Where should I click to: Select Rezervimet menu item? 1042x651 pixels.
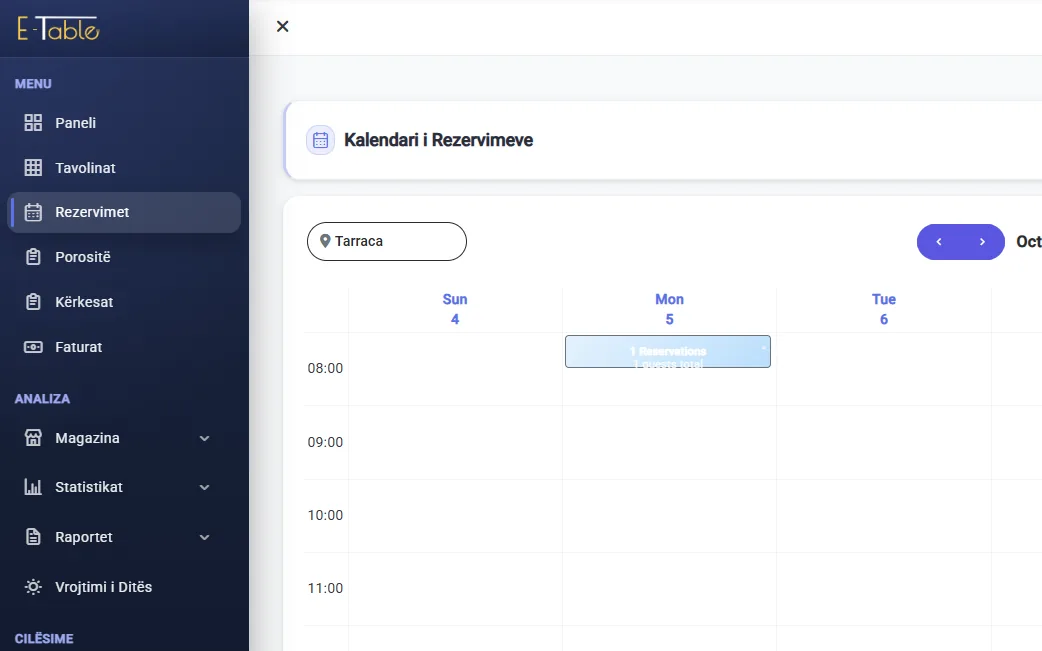click(124, 212)
